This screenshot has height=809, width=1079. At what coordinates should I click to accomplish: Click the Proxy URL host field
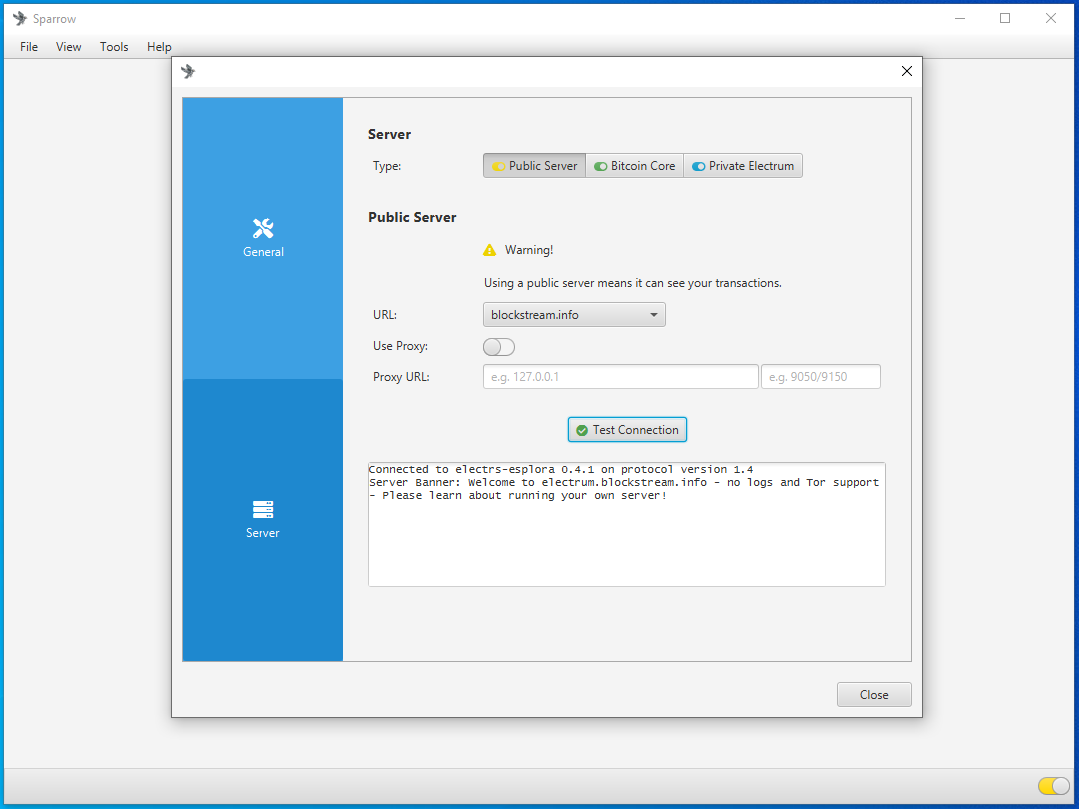[x=621, y=377]
